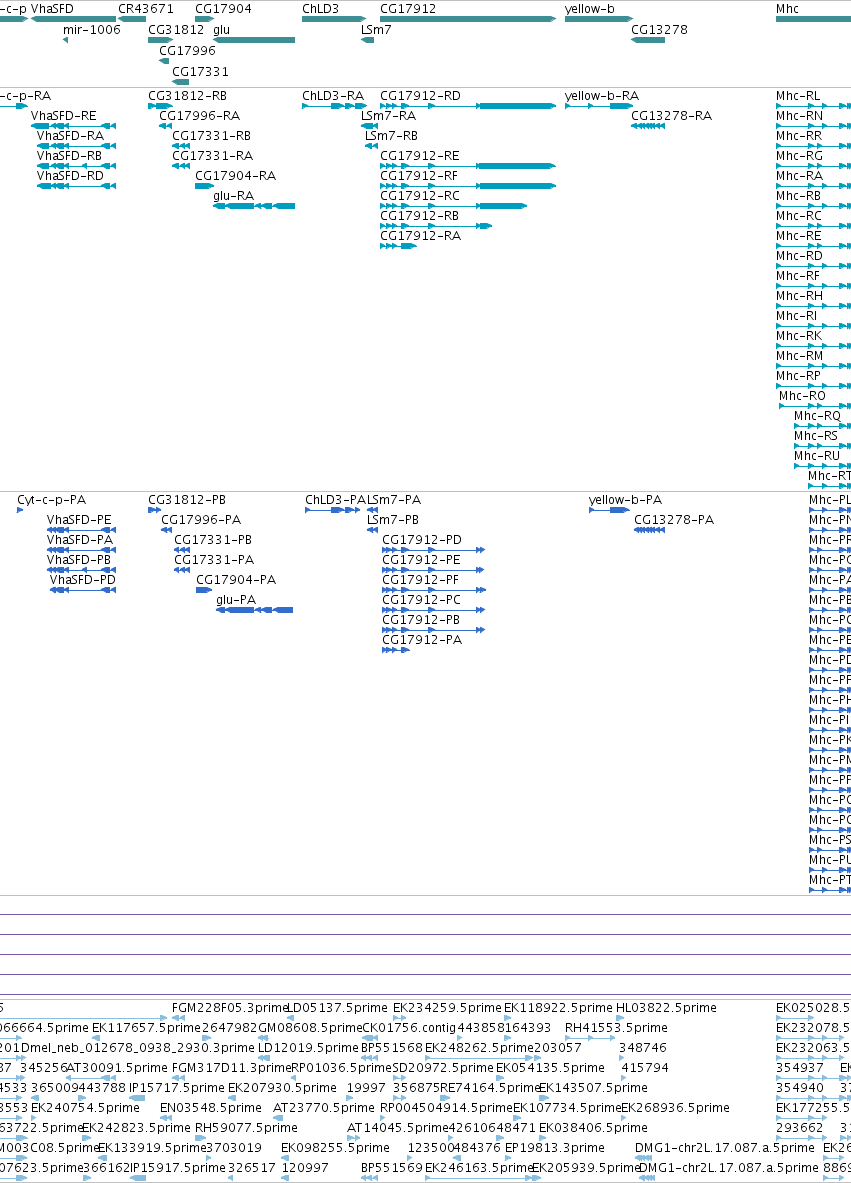This screenshot has height=1183, width=851.
Task: Select EST LD05137.5prime
Action: pyautogui.click(x=338, y=1008)
